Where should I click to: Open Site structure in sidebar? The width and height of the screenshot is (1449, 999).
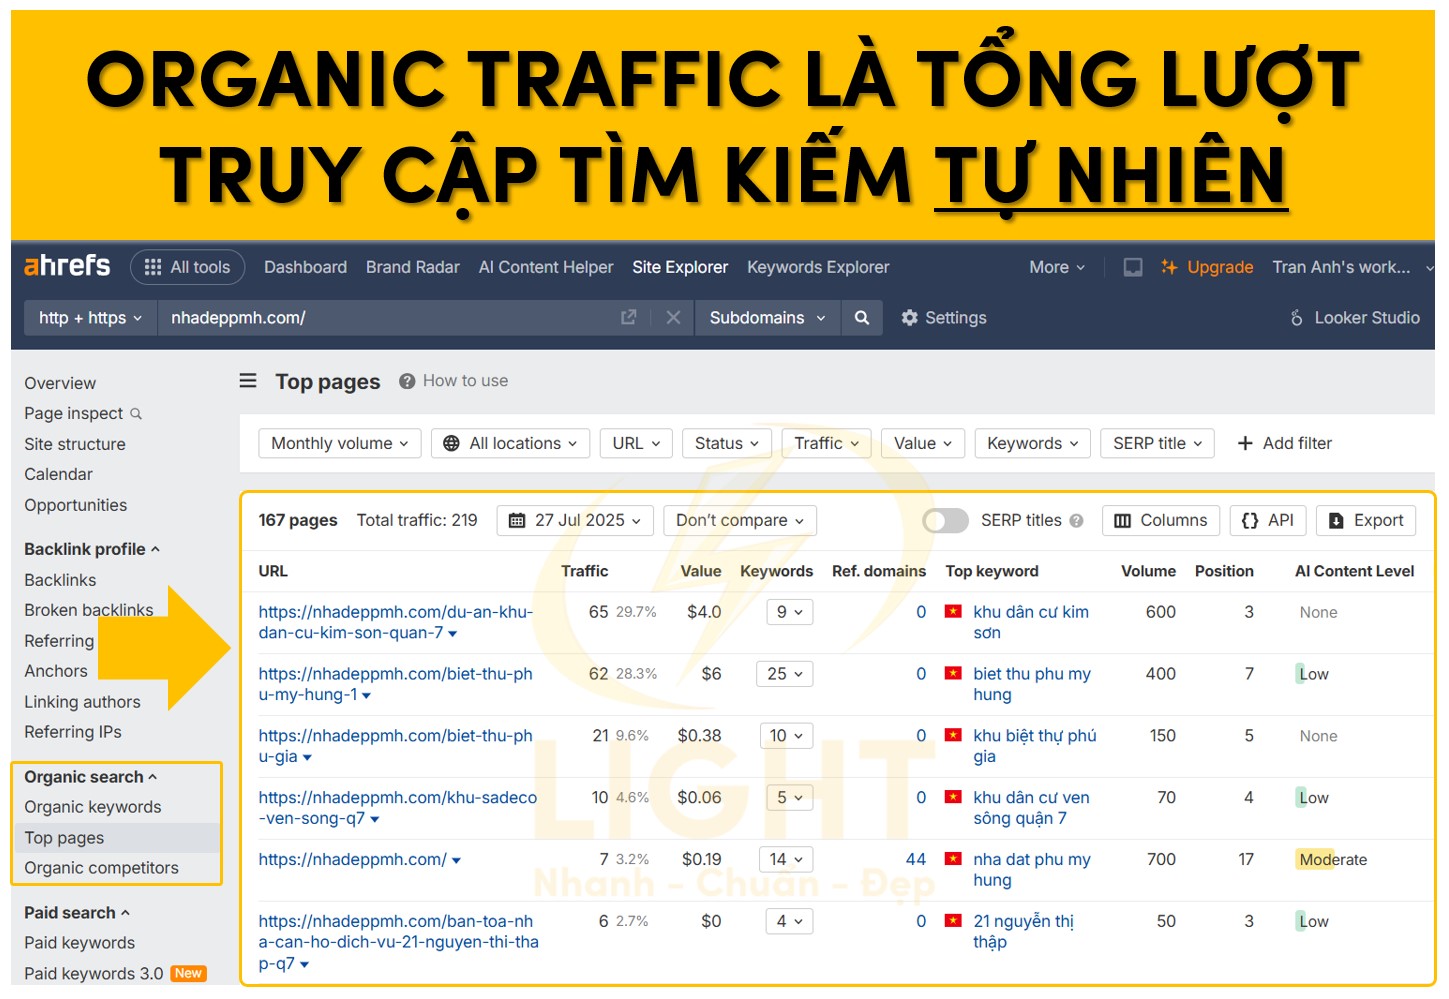[75, 444]
